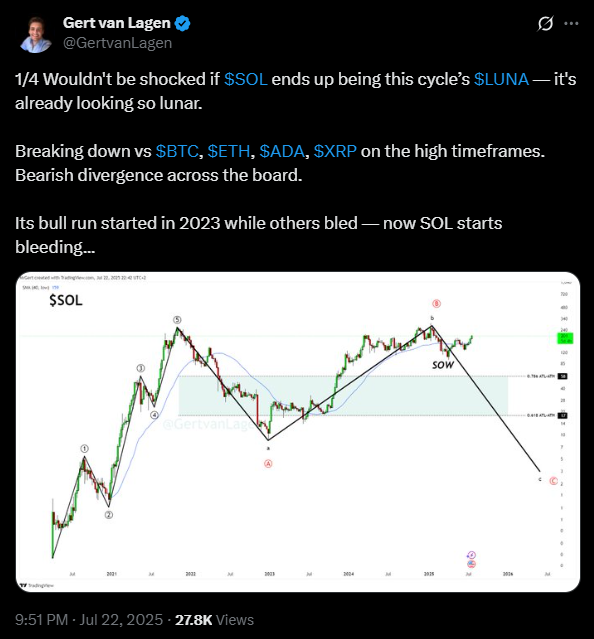
Task: Select the $ETH cashtag
Action: (x=229, y=151)
